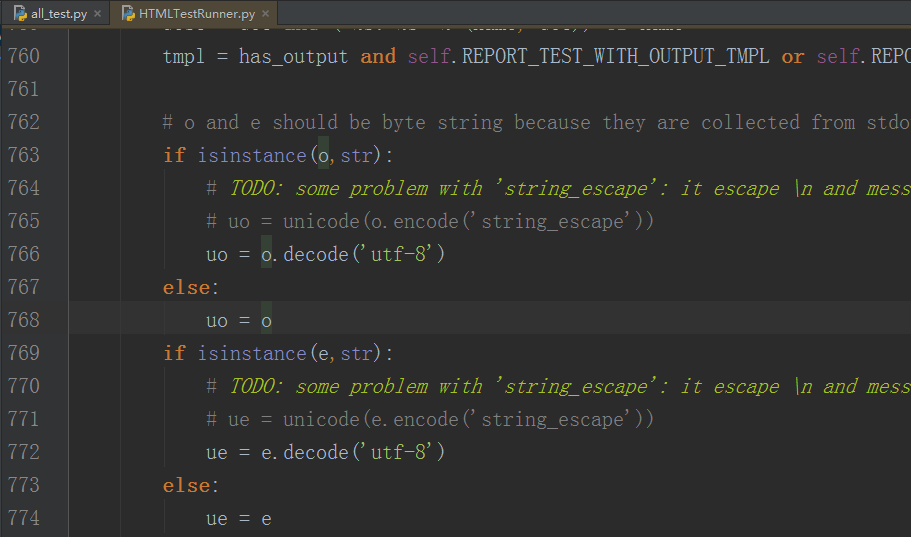Click 'else' keyword on line 767
The height and width of the screenshot is (537, 911).
186,288
